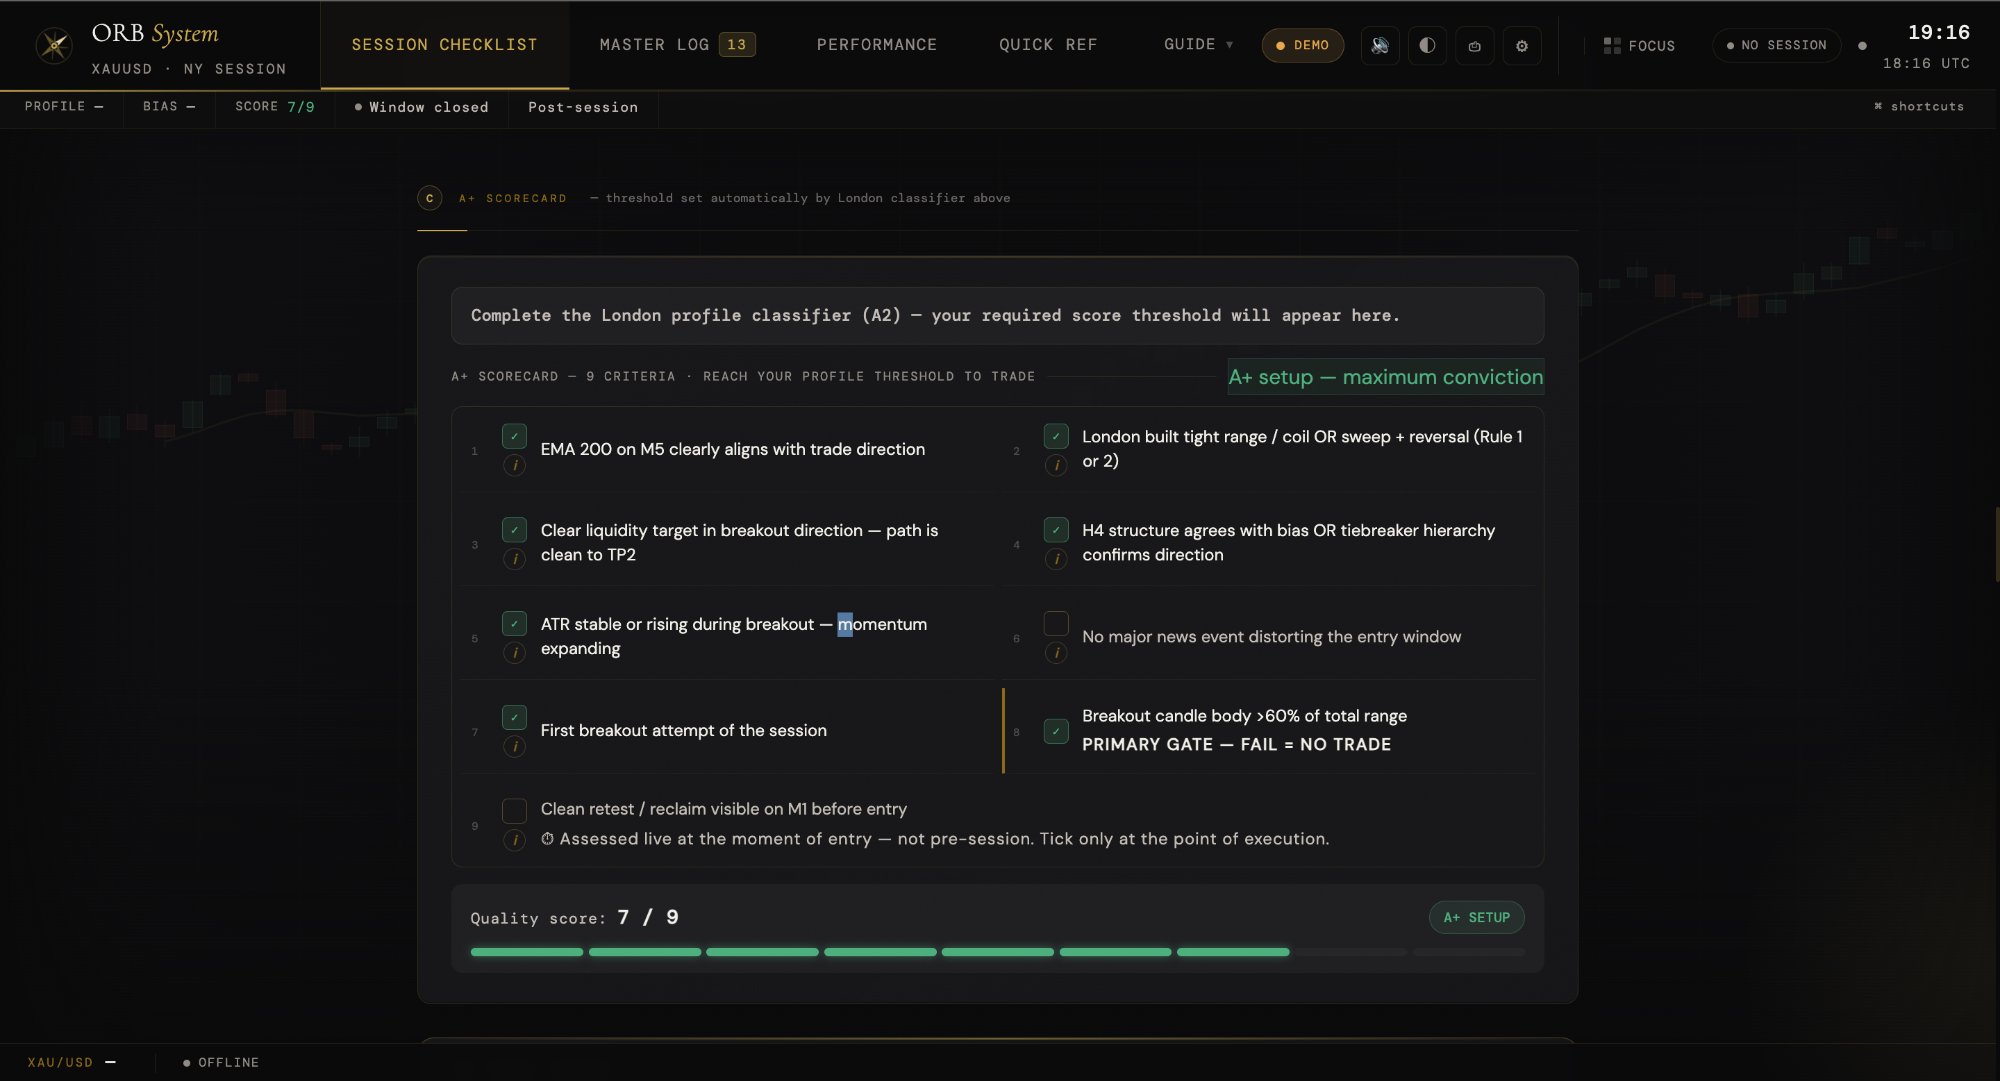2000x1081 pixels.
Task: Uncheck First breakout attempt checkbox
Action: pyautogui.click(x=514, y=717)
